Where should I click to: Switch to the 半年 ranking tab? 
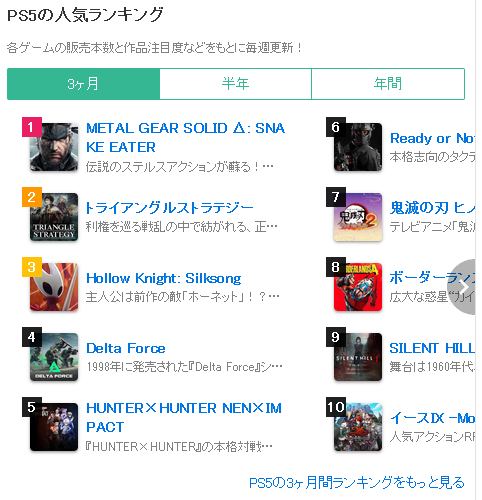235,84
